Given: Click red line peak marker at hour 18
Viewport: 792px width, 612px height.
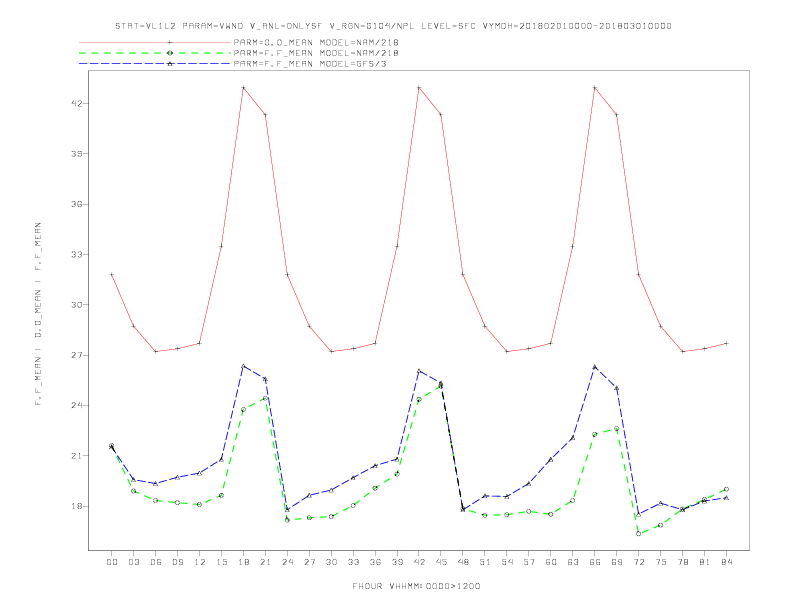Looking at the screenshot, I should point(243,88).
